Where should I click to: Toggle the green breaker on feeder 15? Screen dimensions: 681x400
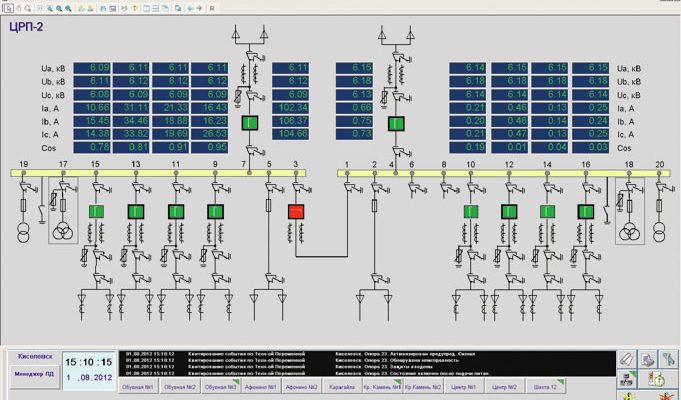tap(96, 211)
